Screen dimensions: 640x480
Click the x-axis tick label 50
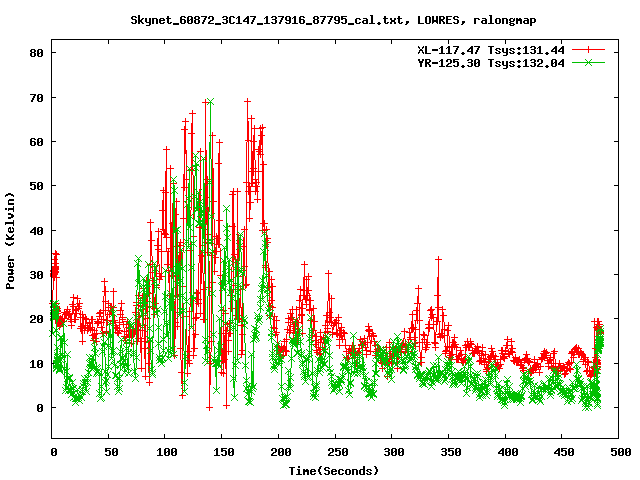point(111,452)
